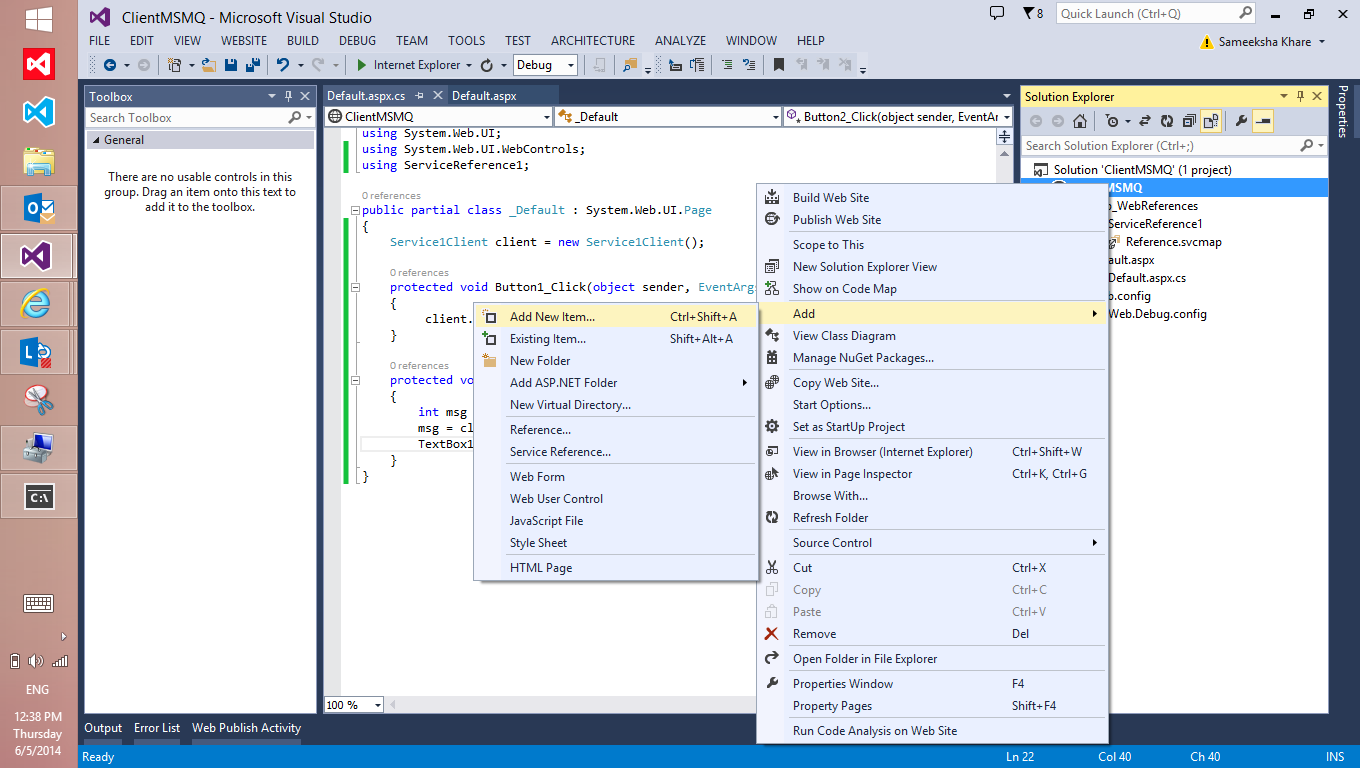Select Solution 'ClientMSMQ' tree node
The height and width of the screenshot is (768, 1360).
pos(1143,170)
